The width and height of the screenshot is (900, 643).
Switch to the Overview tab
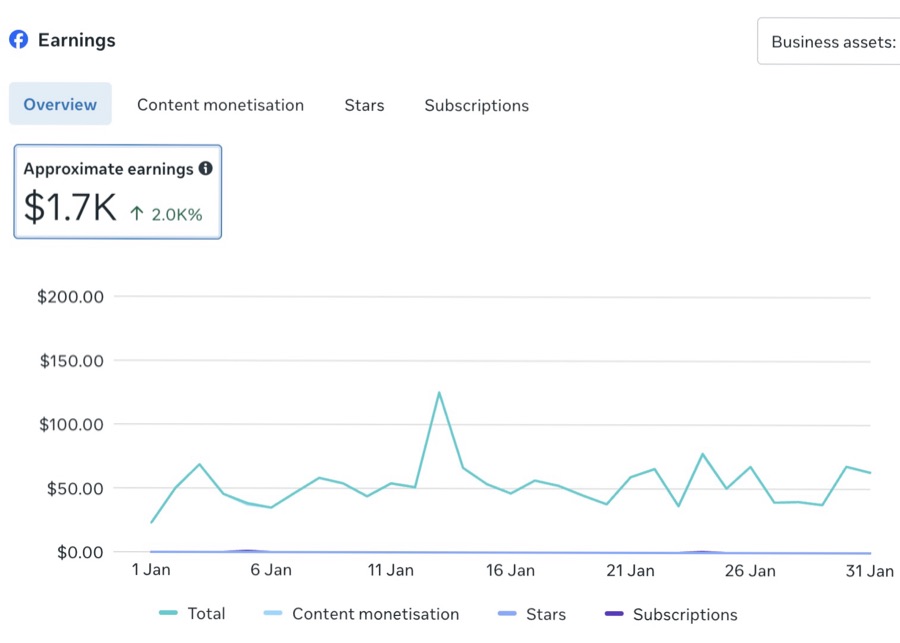tap(60, 104)
